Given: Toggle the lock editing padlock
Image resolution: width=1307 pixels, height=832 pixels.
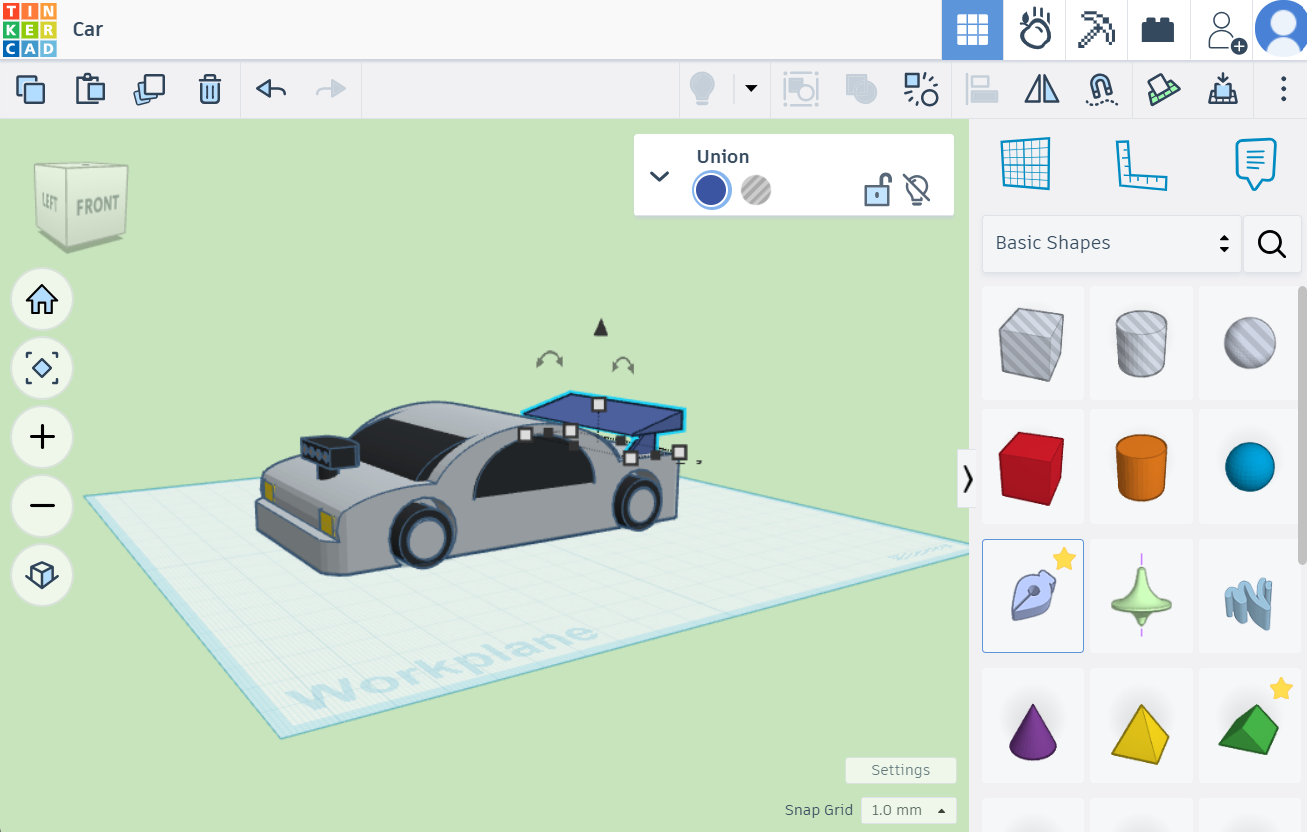Looking at the screenshot, I should tap(877, 189).
